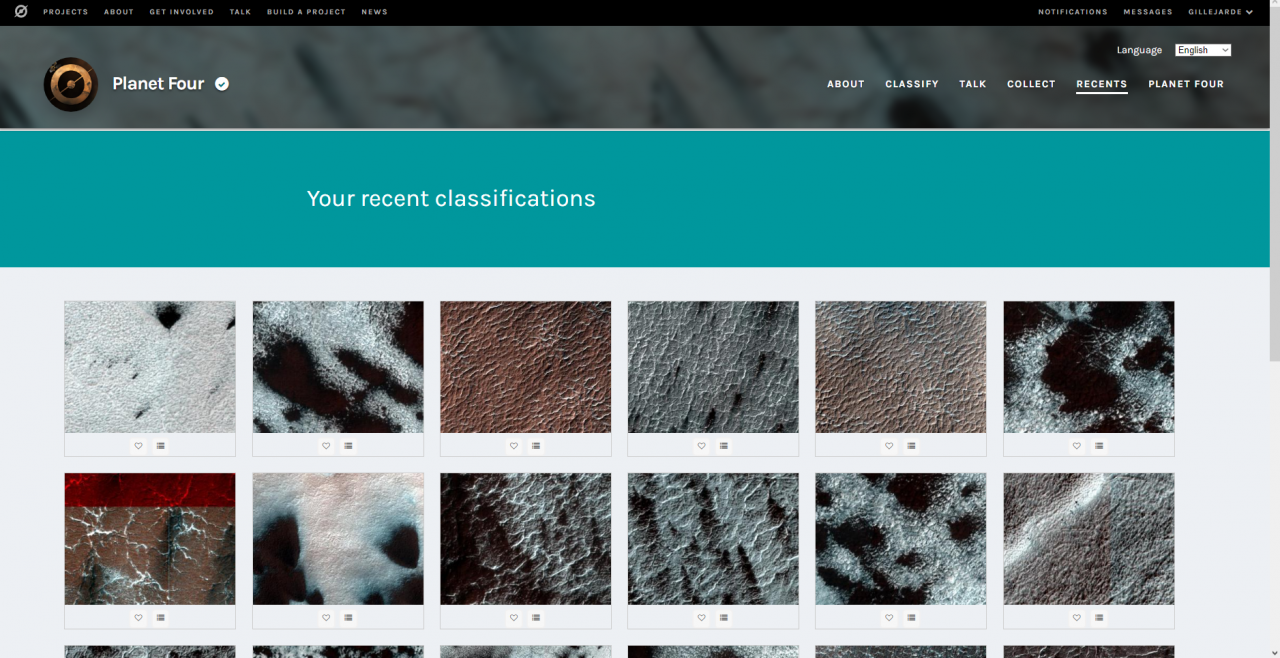Collect the first-row image with large dark diagonal blotches
The image size is (1280, 658).
point(348,446)
